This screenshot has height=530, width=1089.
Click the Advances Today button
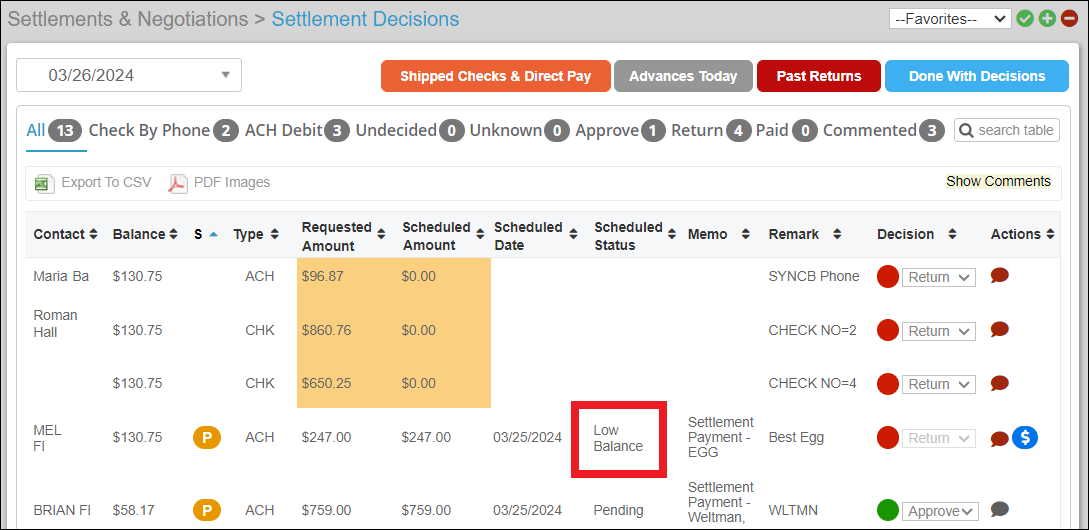click(683, 76)
